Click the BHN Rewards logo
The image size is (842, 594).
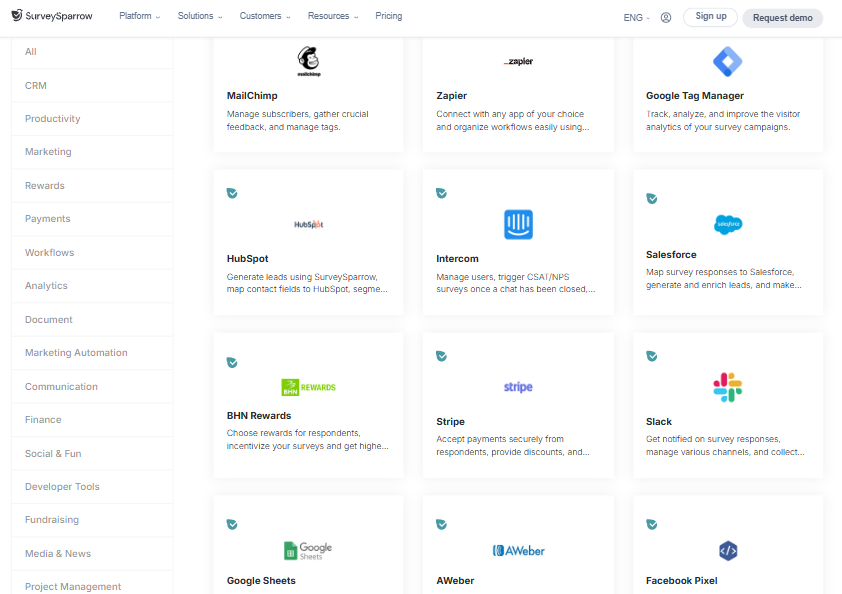(x=309, y=387)
